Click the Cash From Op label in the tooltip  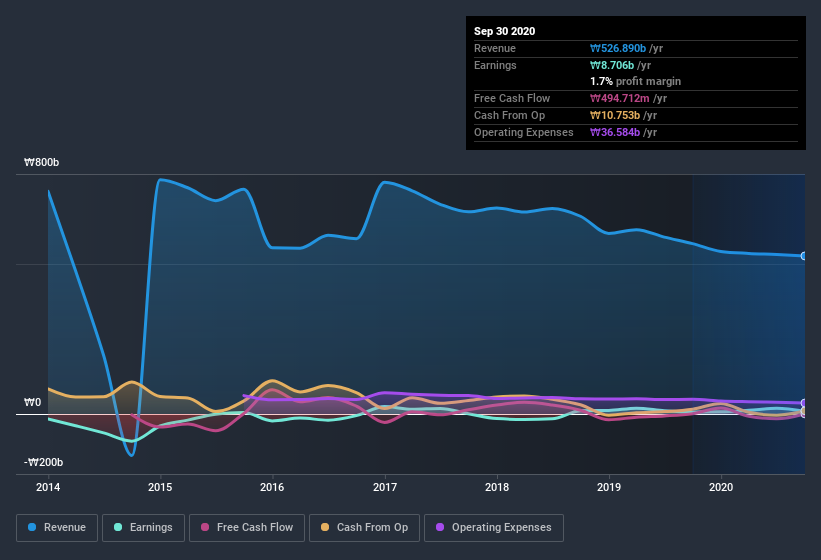pos(509,115)
